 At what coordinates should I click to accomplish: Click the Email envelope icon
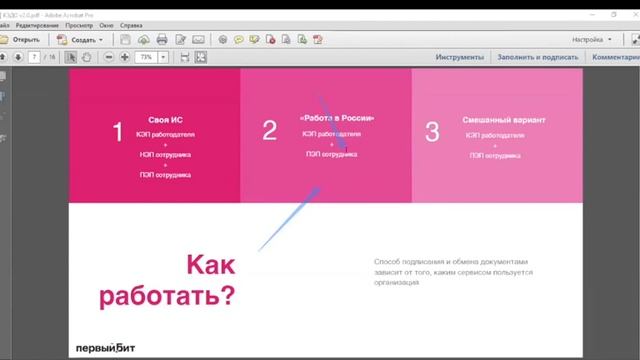click(198, 40)
